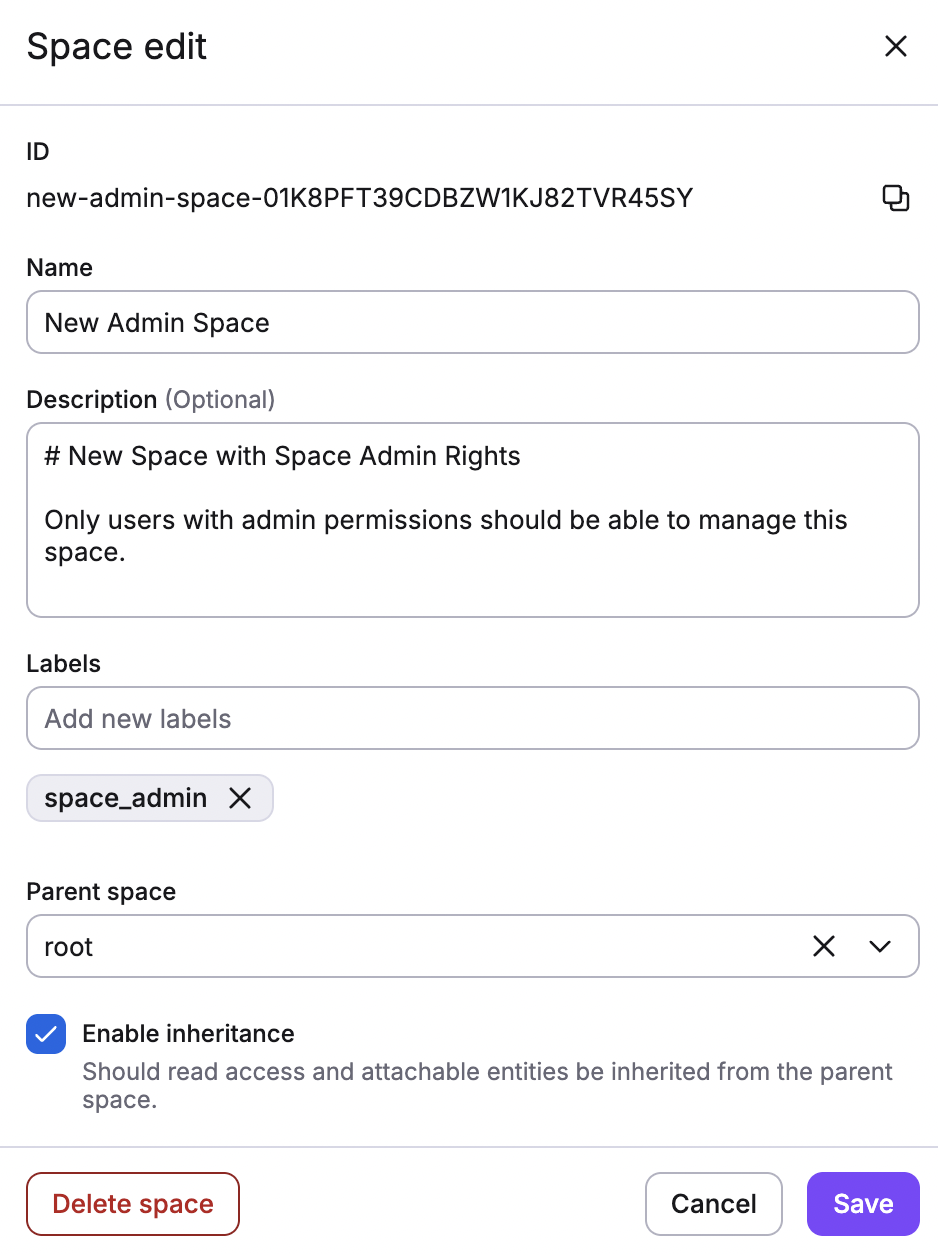Delete the New Admin Space
Image resolution: width=938 pixels, height=1254 pixels.
click(x=132, y=1204)
